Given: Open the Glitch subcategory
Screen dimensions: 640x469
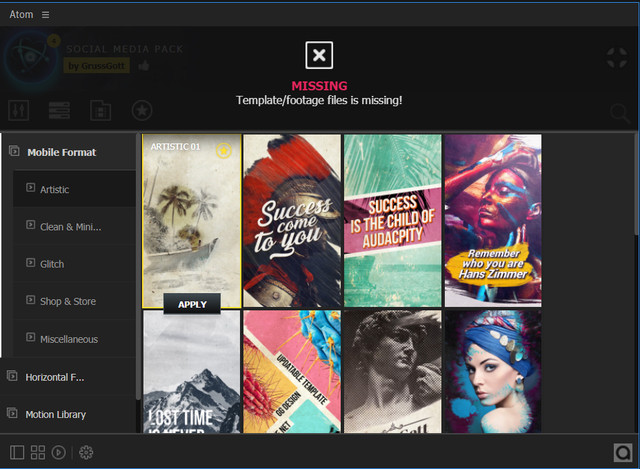Looking at the screenshot, I should click(x=74, y=264).
